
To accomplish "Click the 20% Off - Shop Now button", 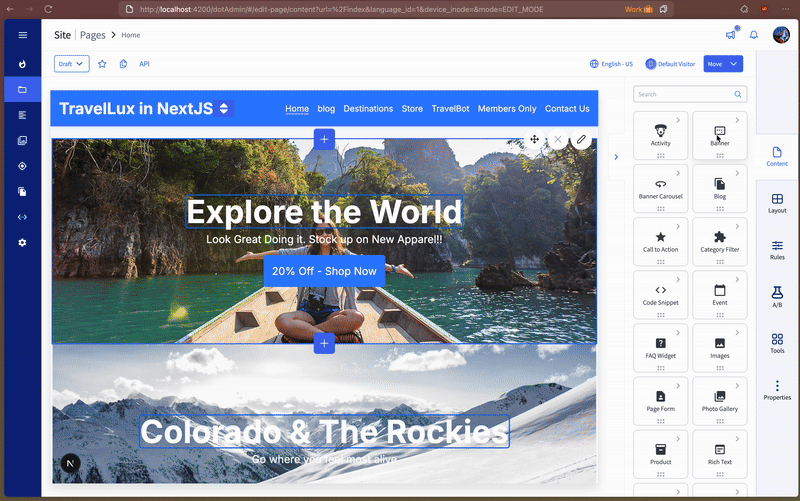I will coord(324,271).
